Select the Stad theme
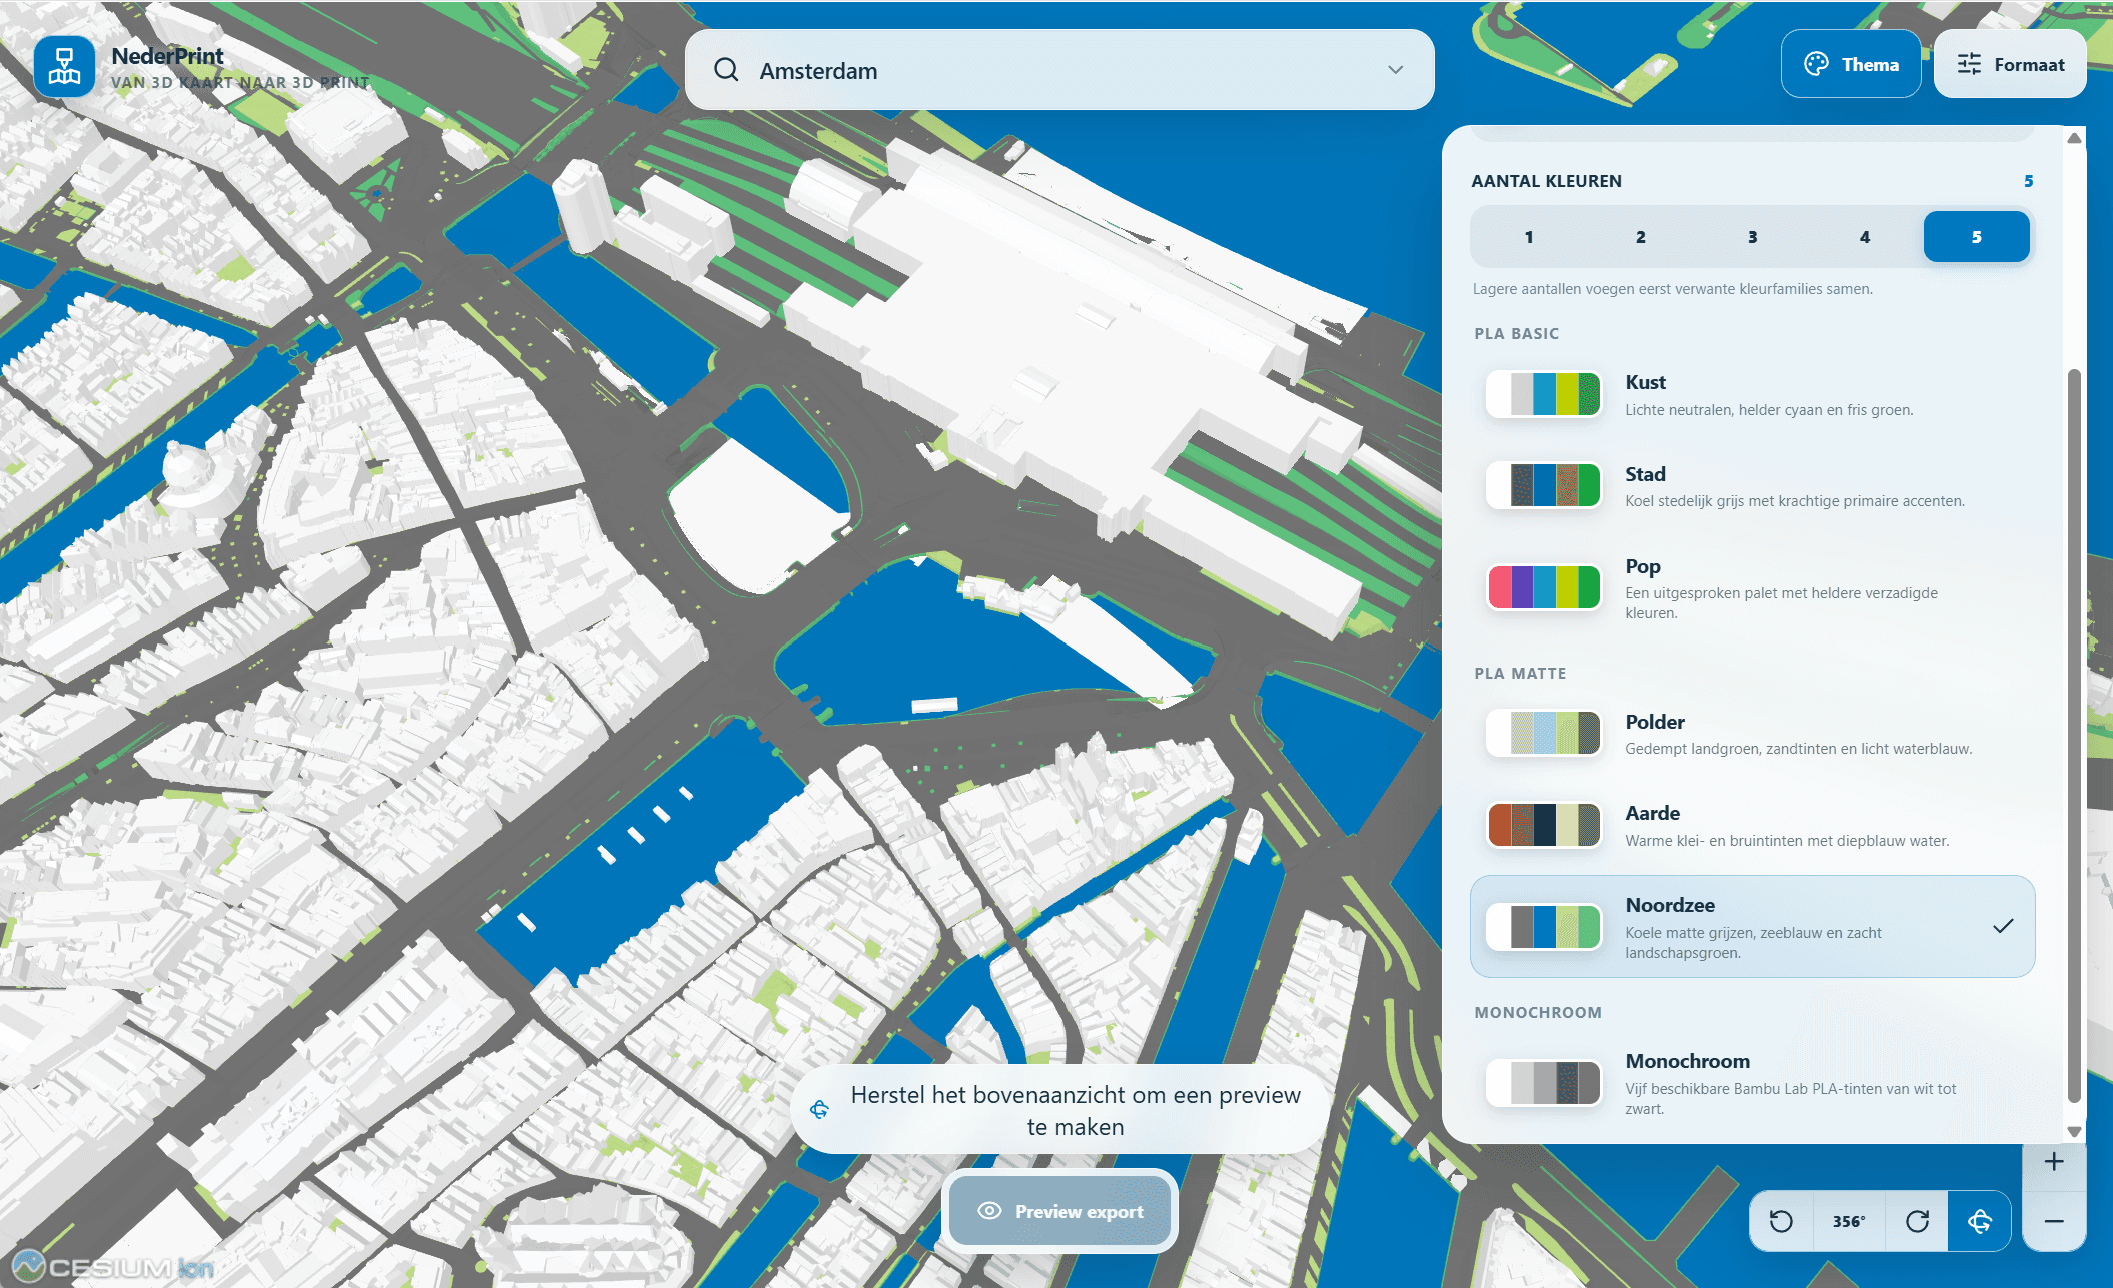This screenshot has height=1288, width=2113. [x=1752, y=486]
